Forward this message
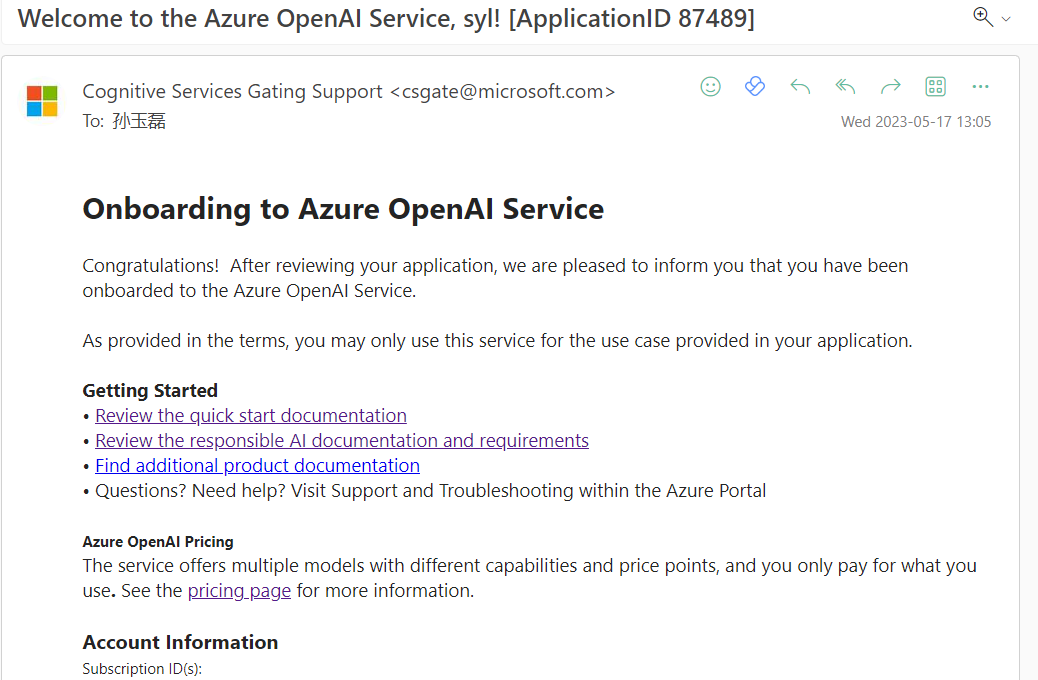 [x=890, y=87]
